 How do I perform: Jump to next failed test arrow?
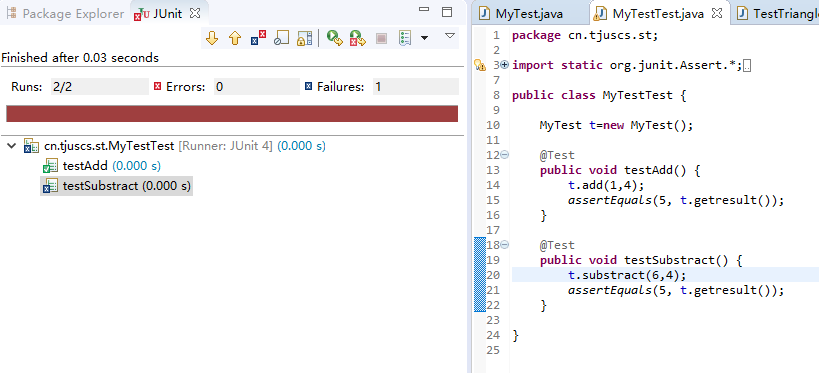(212, 38)
